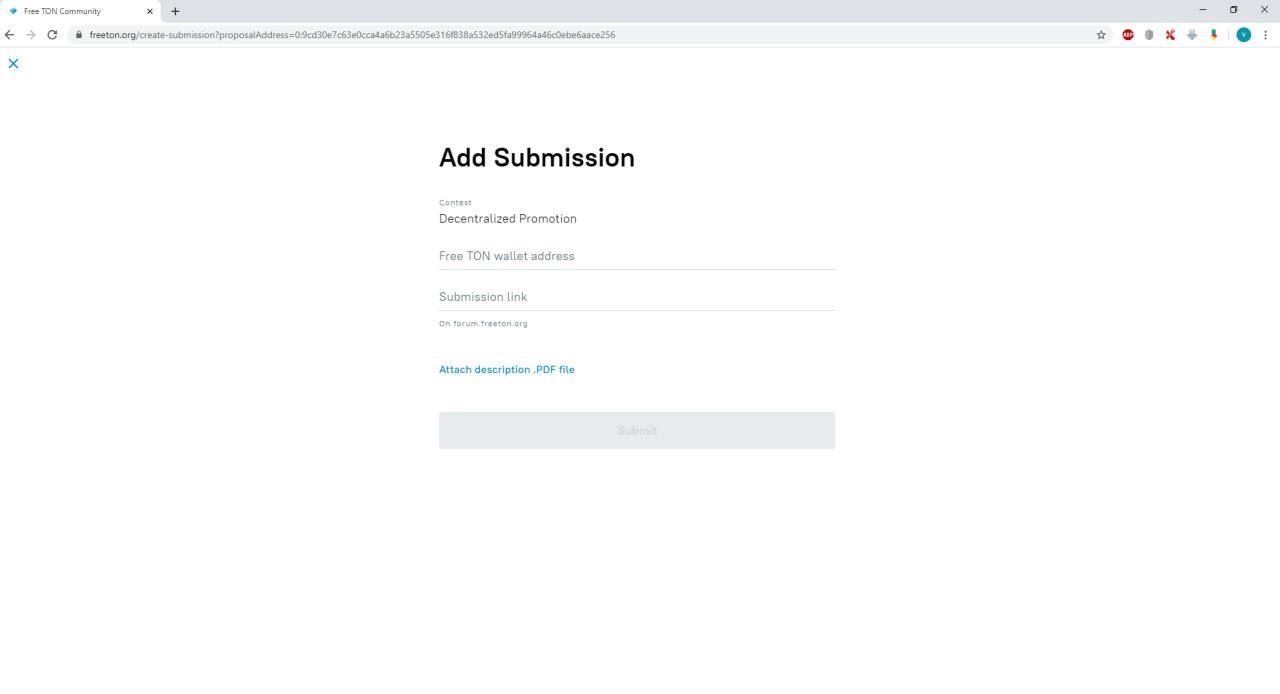
Task: Click the gray download arrow extension
Action: 1192,35
